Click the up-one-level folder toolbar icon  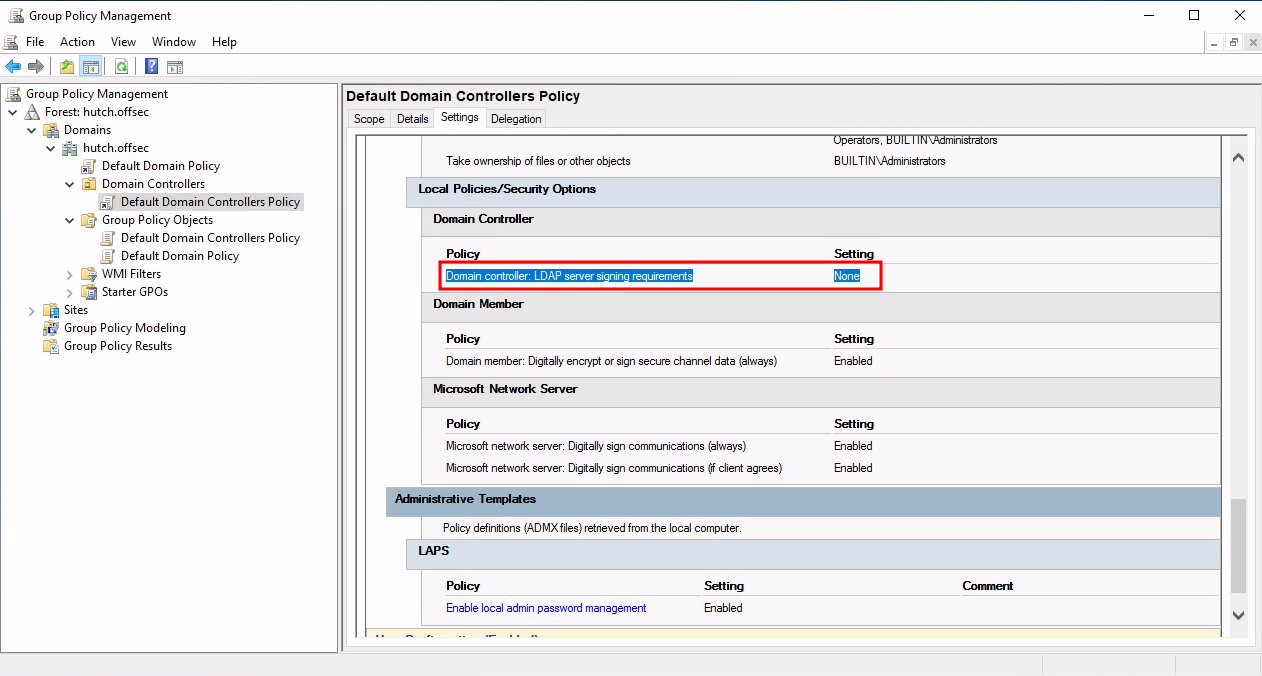tap(67, 67)
